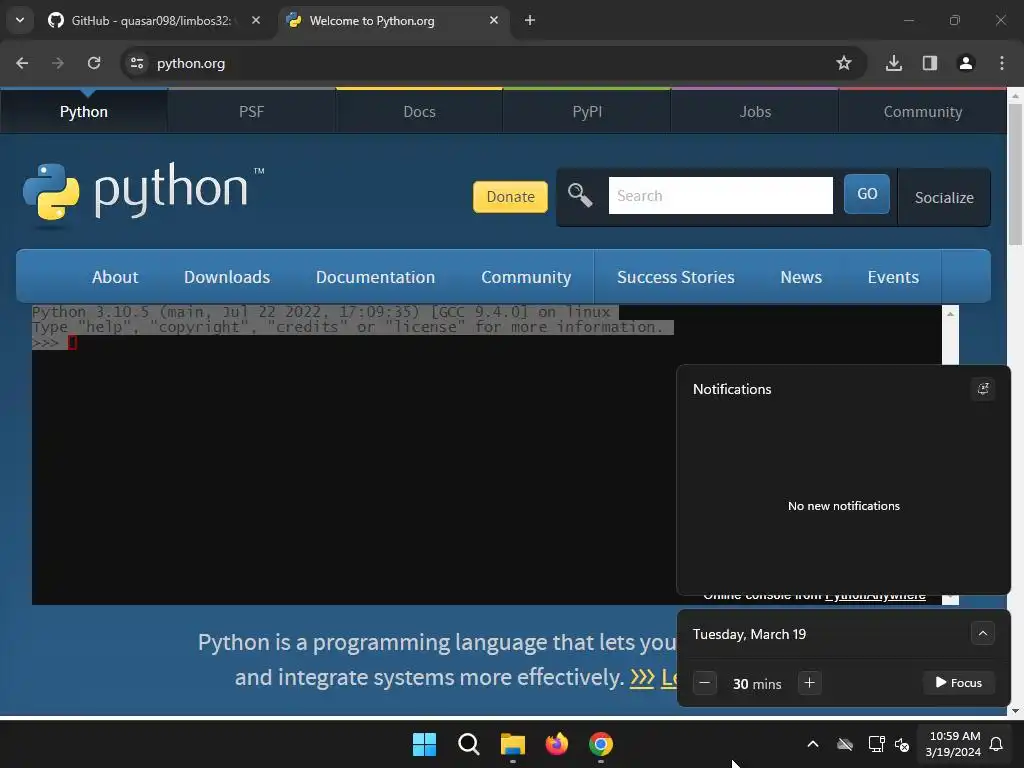This screenshot has height=768, width=1024.
Task: Click the notification bell icon
Action: 997,744
